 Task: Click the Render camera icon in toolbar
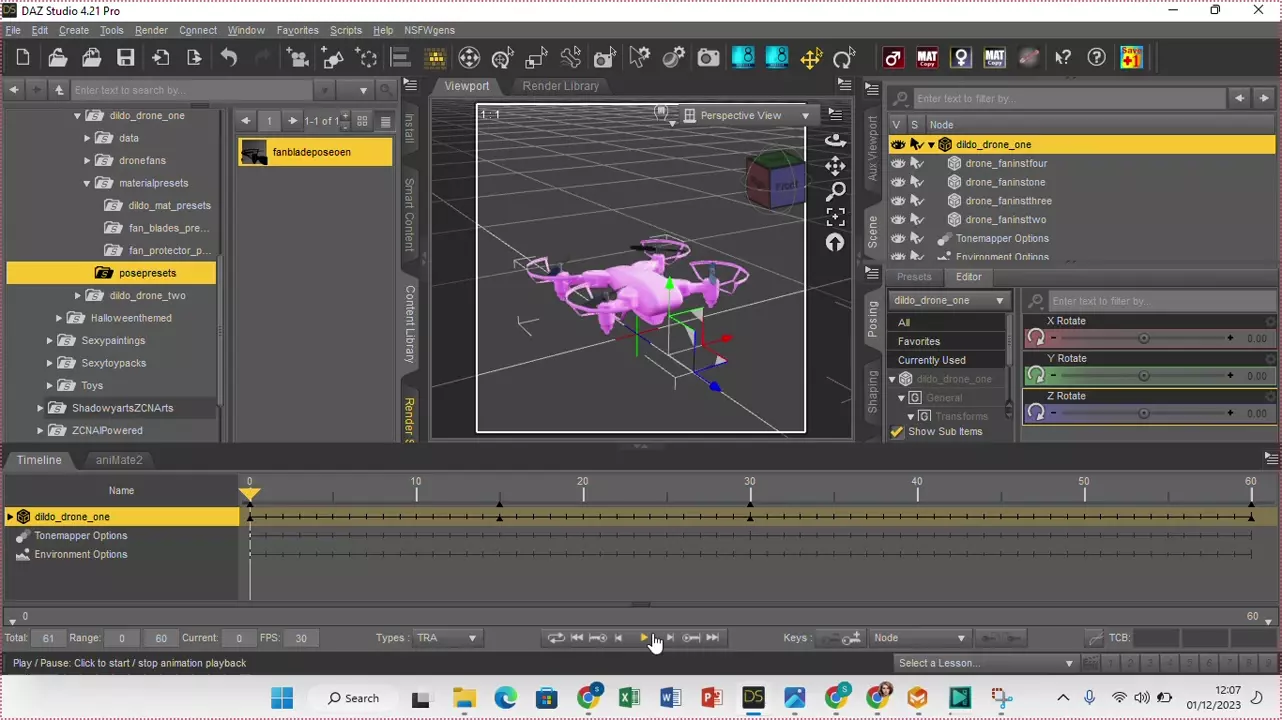(x=708, y=58)
